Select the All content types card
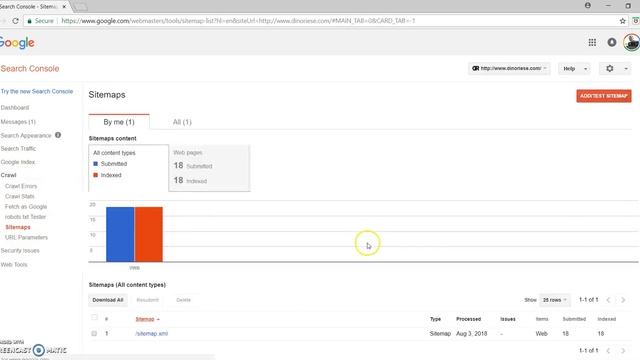The width and height of the screenshot is (640, 360). [x=129, y=168]
